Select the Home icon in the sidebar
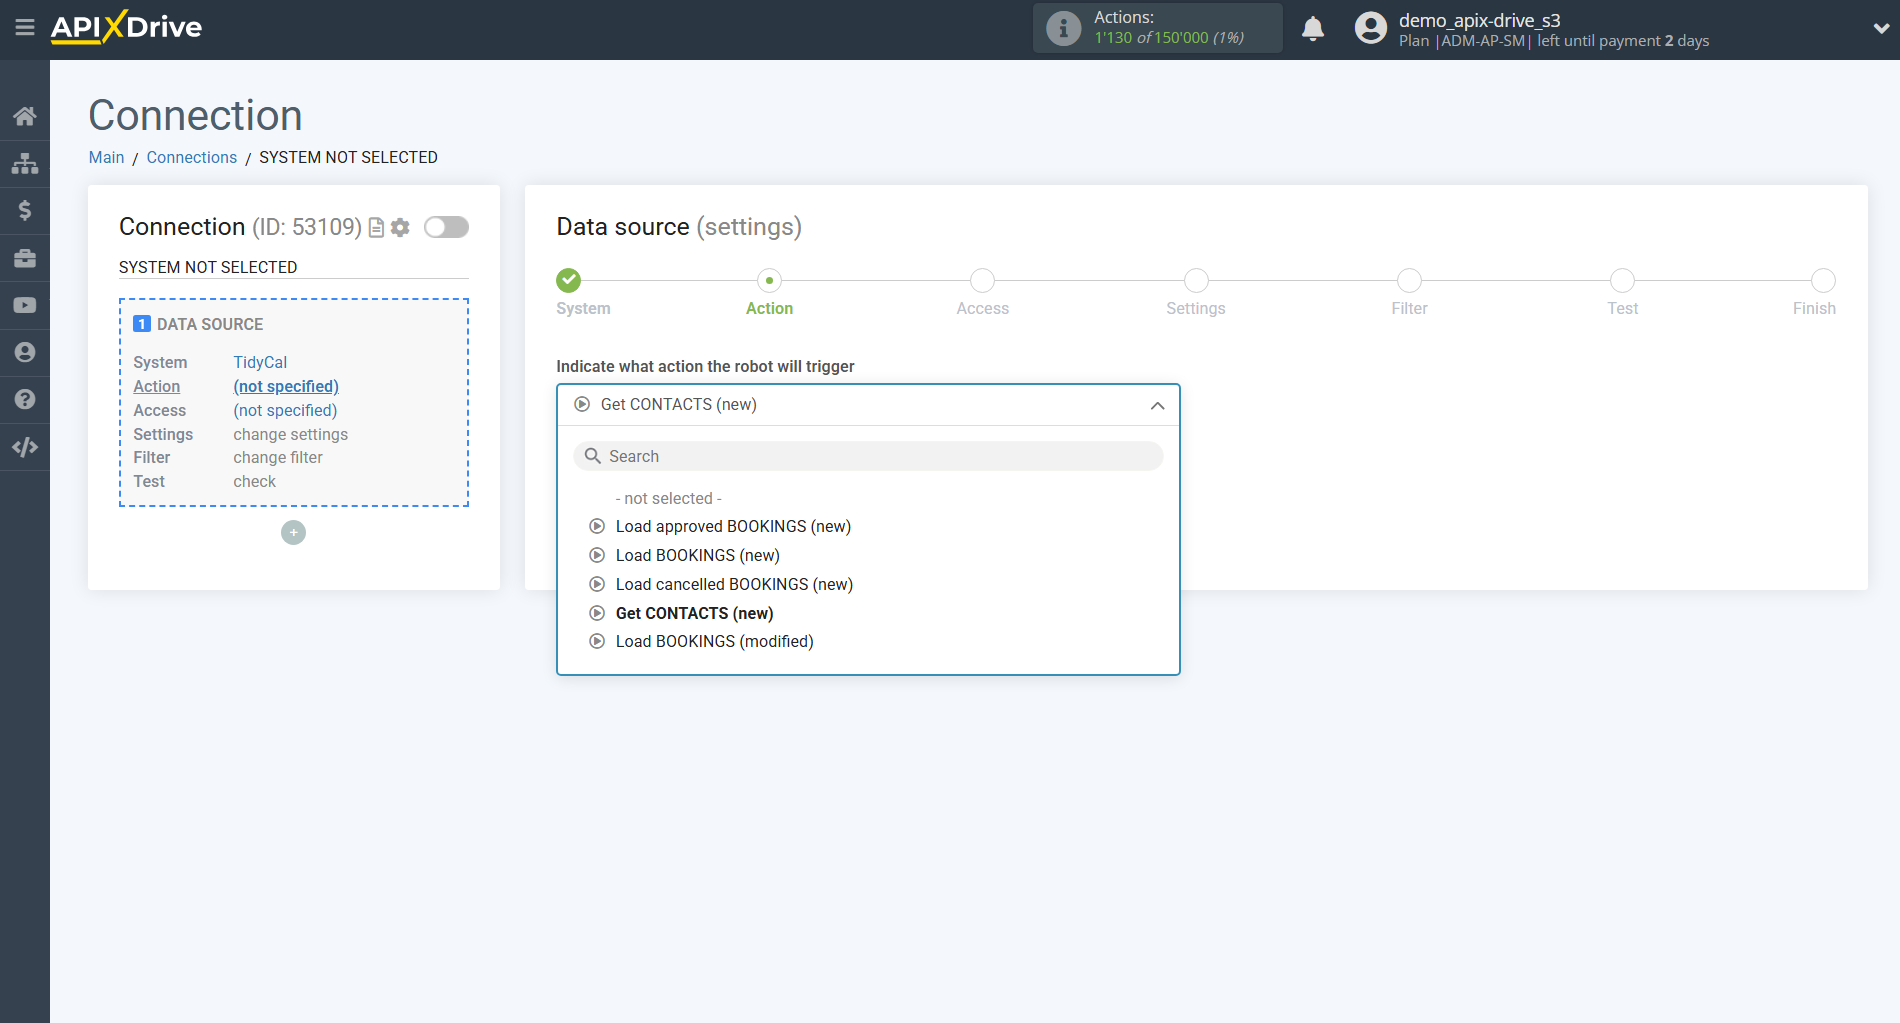 (25, 115)
